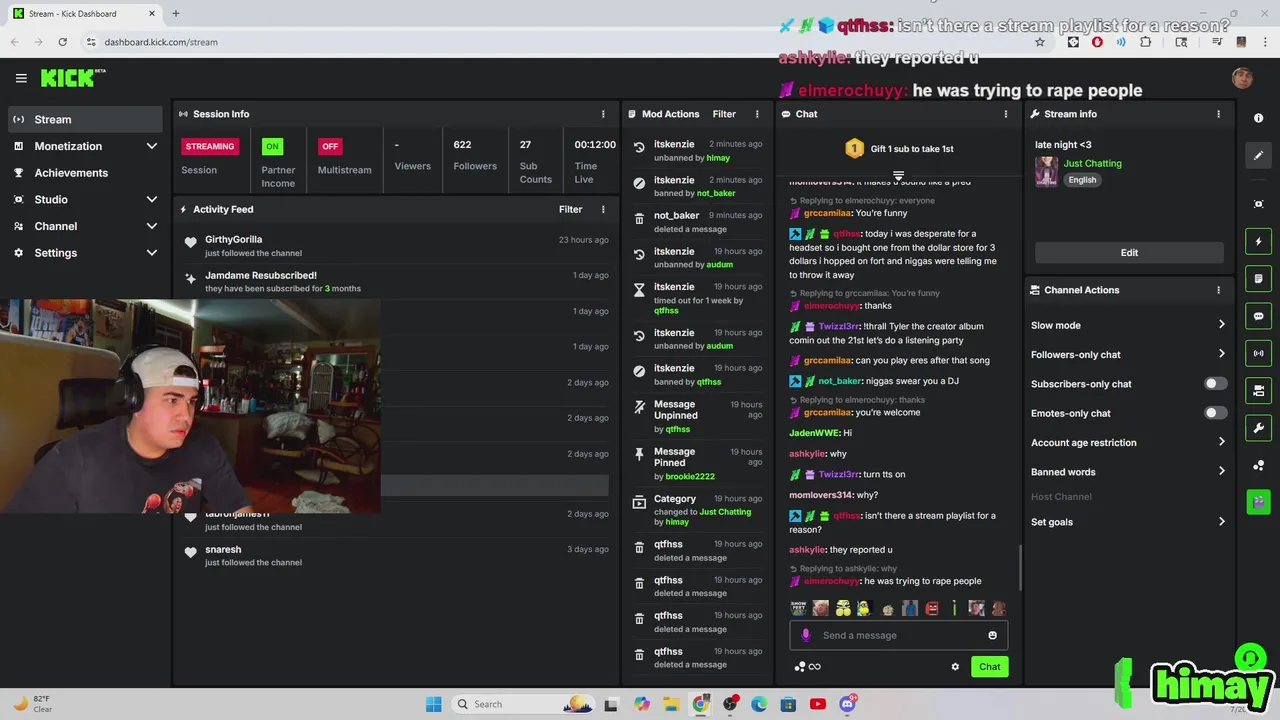Open the emoji picker in message box
This screenshot has width=1280, height=720.
pos(992,635)
